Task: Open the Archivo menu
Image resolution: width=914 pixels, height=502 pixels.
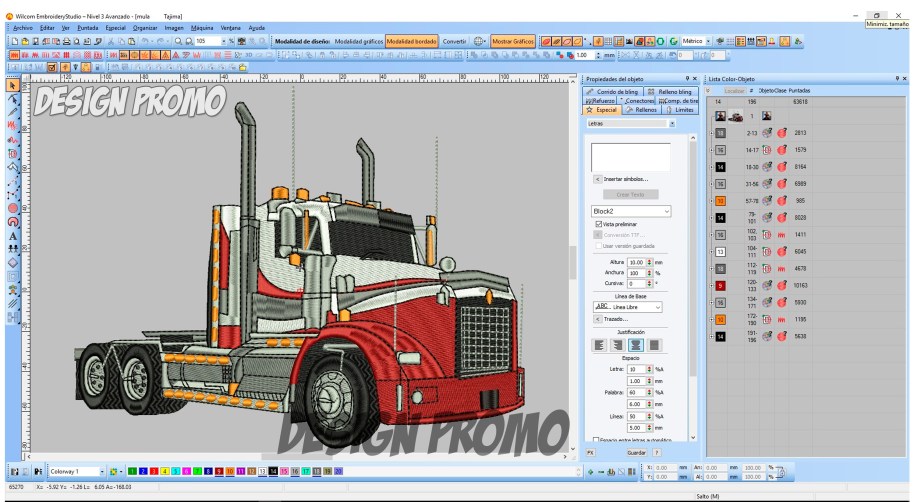Action: click(23, 27)
